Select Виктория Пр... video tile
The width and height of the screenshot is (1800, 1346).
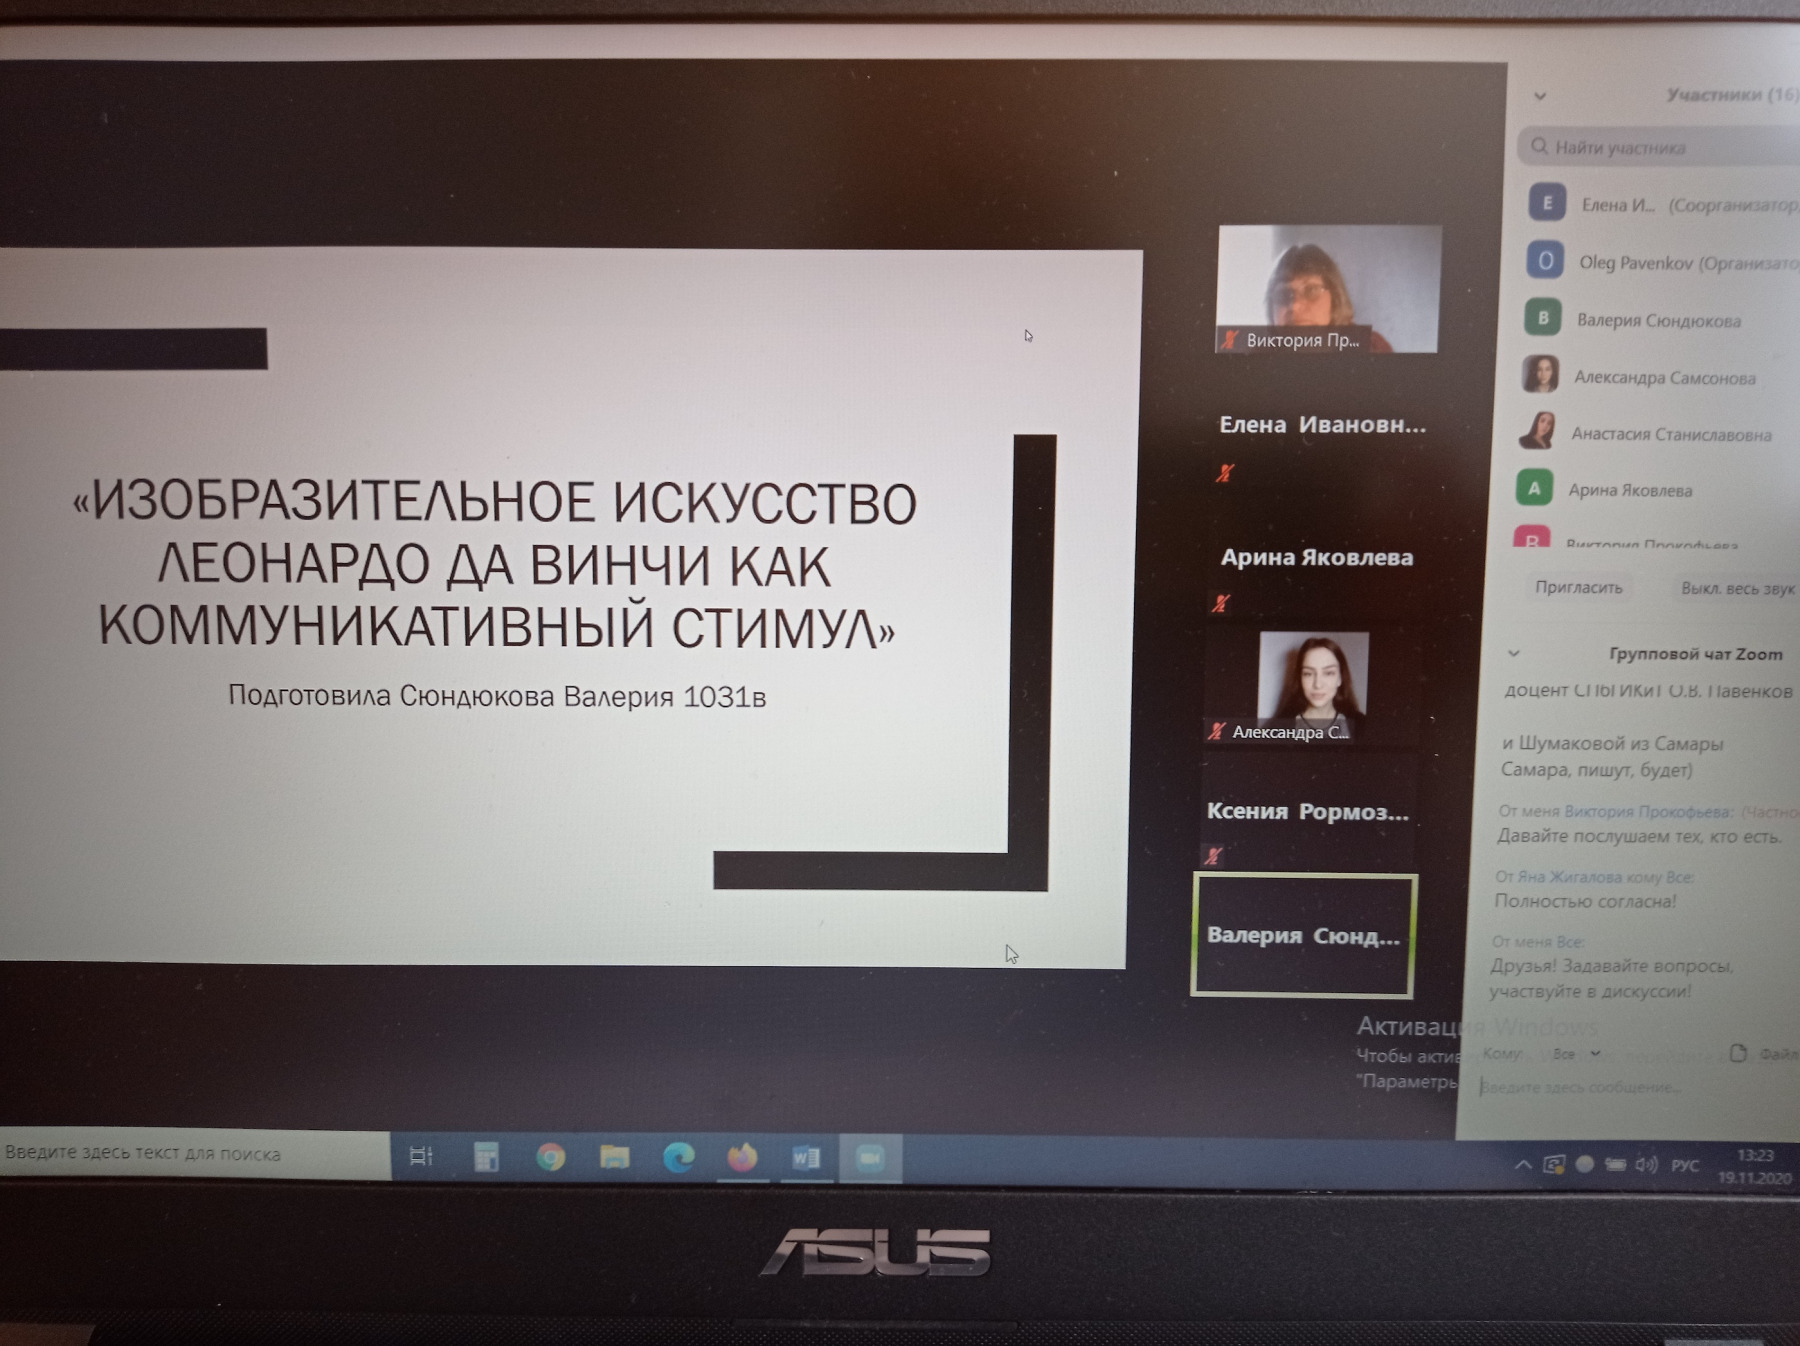point(1329,289)
